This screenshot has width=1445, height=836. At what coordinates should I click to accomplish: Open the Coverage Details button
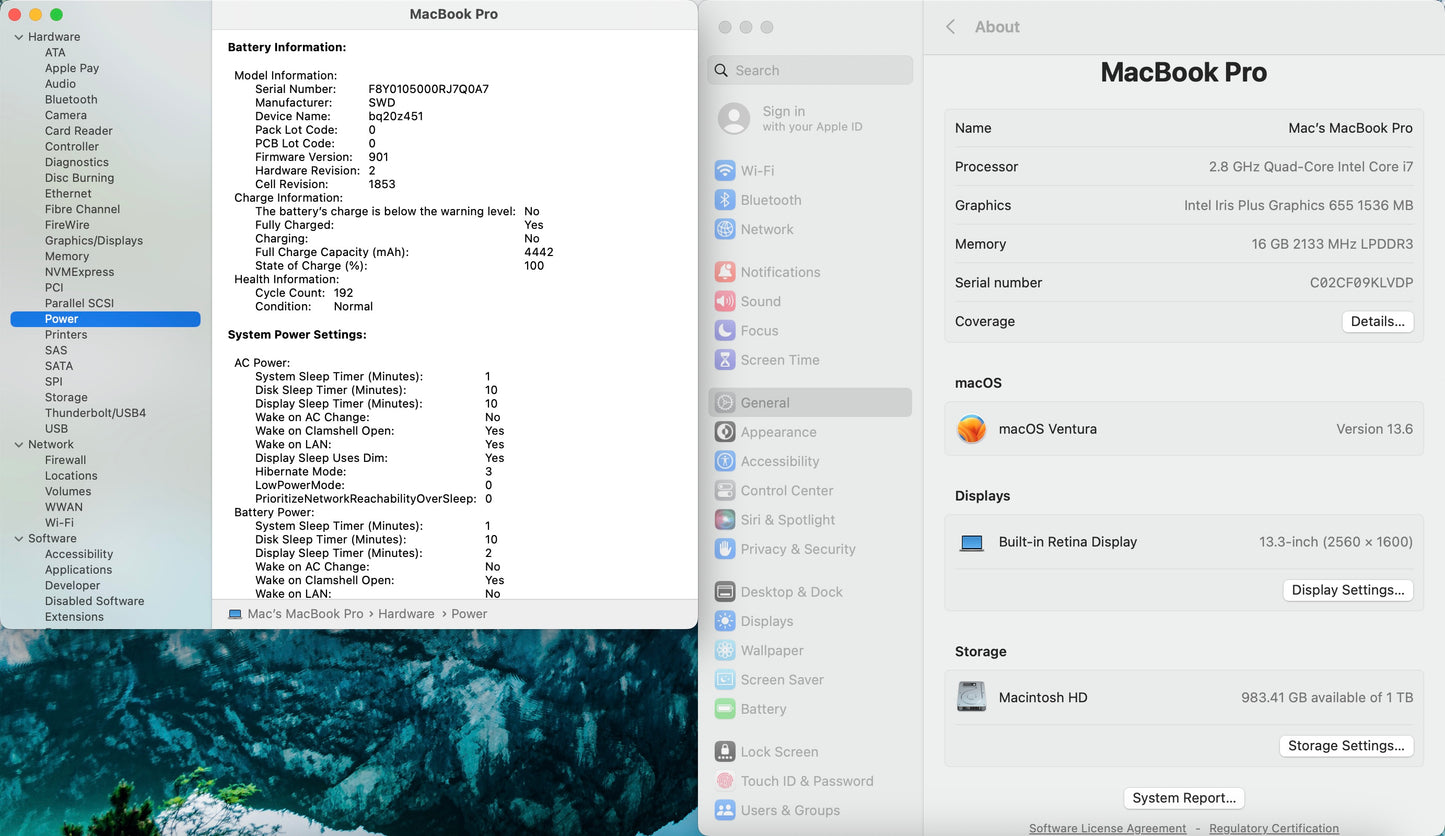tap(1377, 322)
